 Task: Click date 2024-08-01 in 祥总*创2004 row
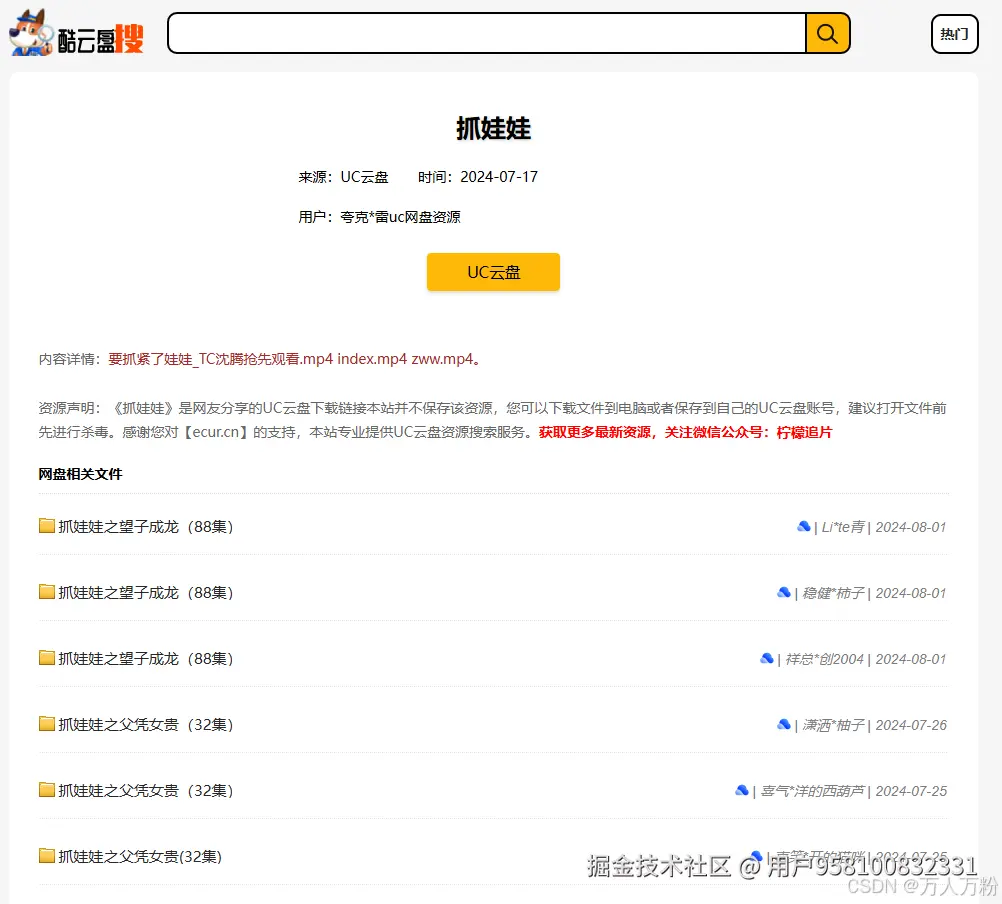coord(911,659)
